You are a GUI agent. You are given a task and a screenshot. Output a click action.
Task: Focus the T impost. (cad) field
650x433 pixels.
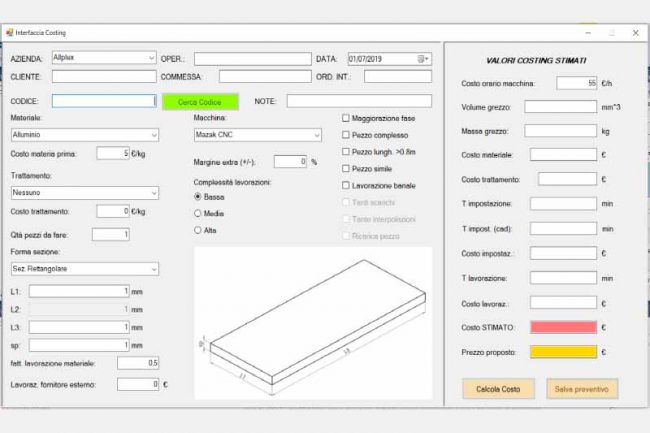click(563, 228)
